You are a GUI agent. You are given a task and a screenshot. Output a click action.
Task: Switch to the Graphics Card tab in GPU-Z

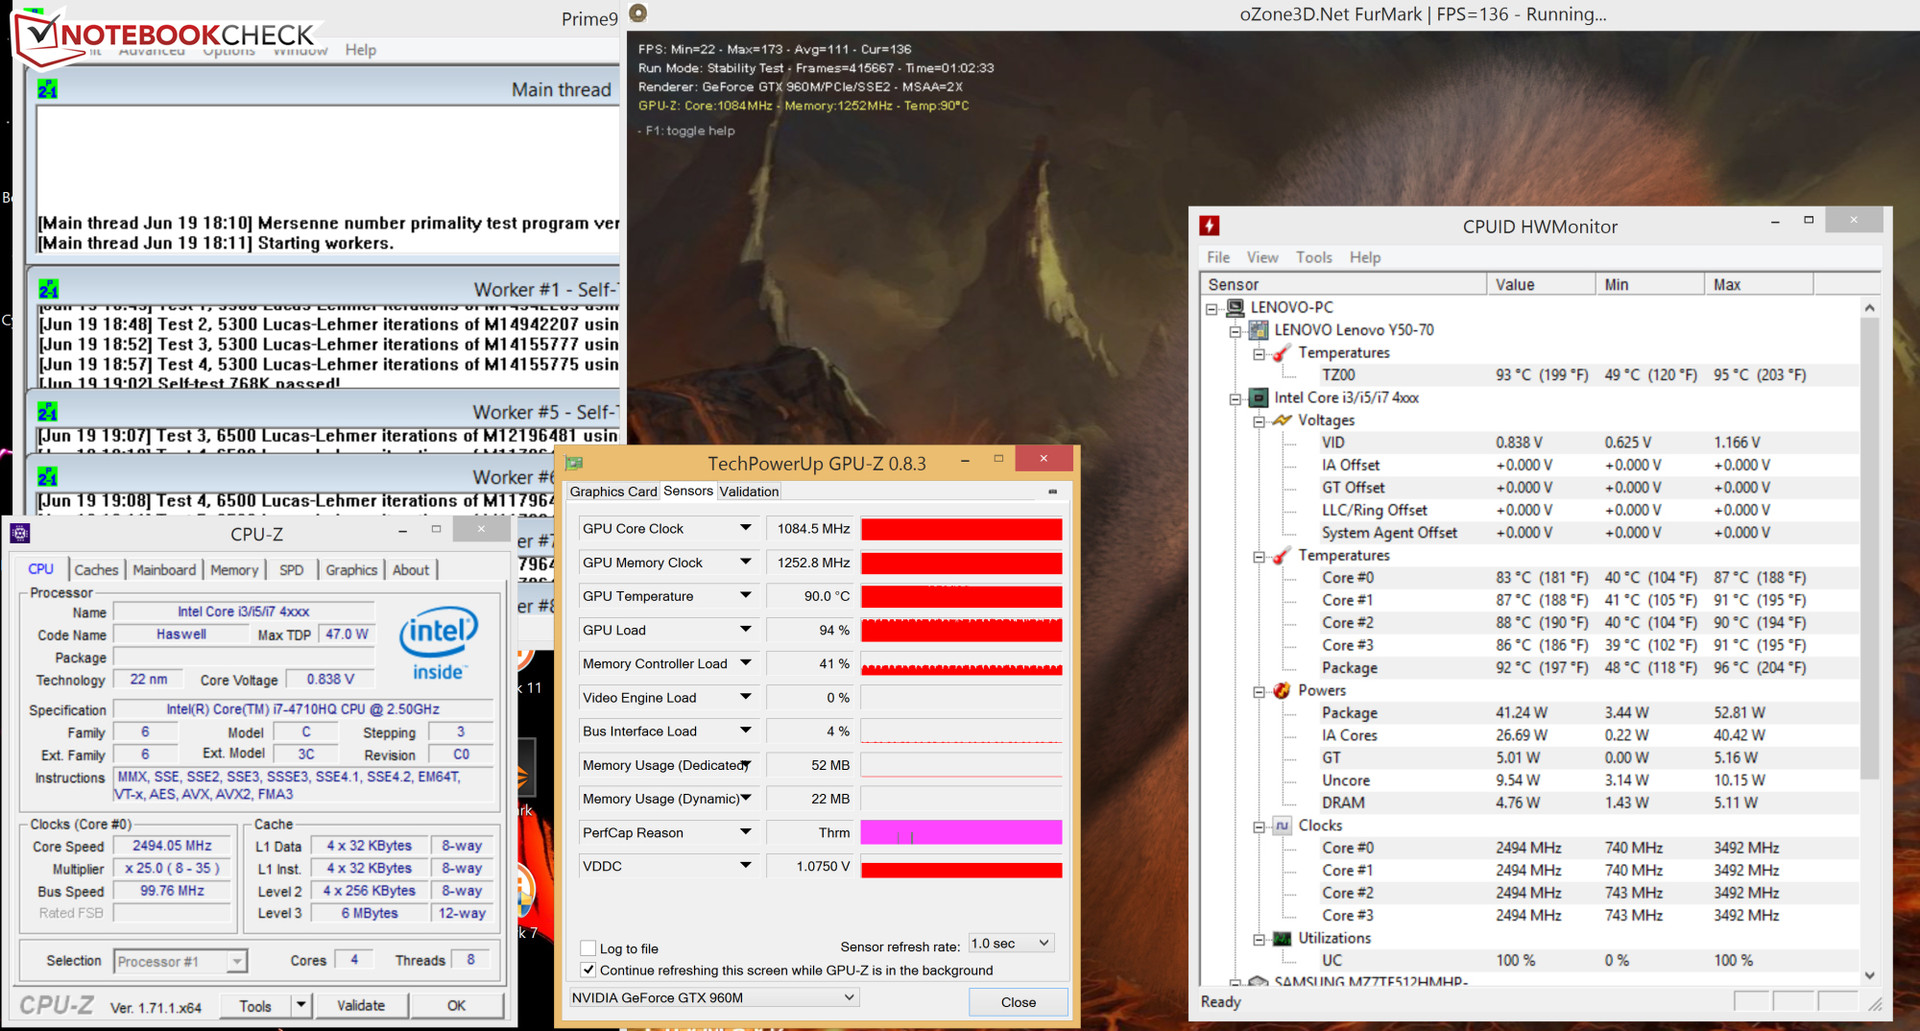(x=613, y=491)
